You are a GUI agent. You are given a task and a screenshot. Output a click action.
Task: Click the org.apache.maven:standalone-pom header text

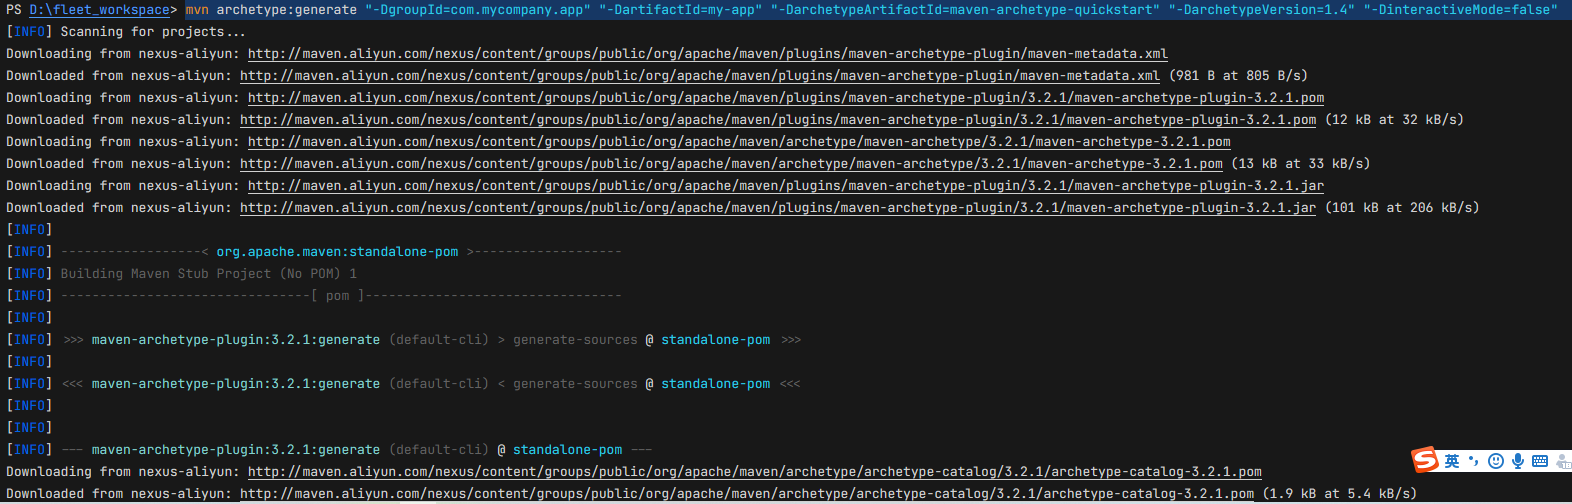[337, 252]
